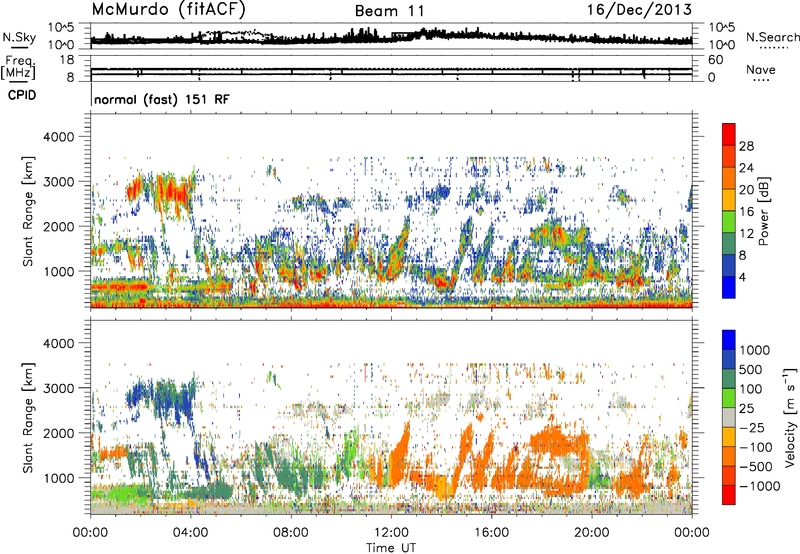Click the 'Velocity [m s-1]' colorbar label
This screenshot has width=800, height=554.
tap(790, 417)
